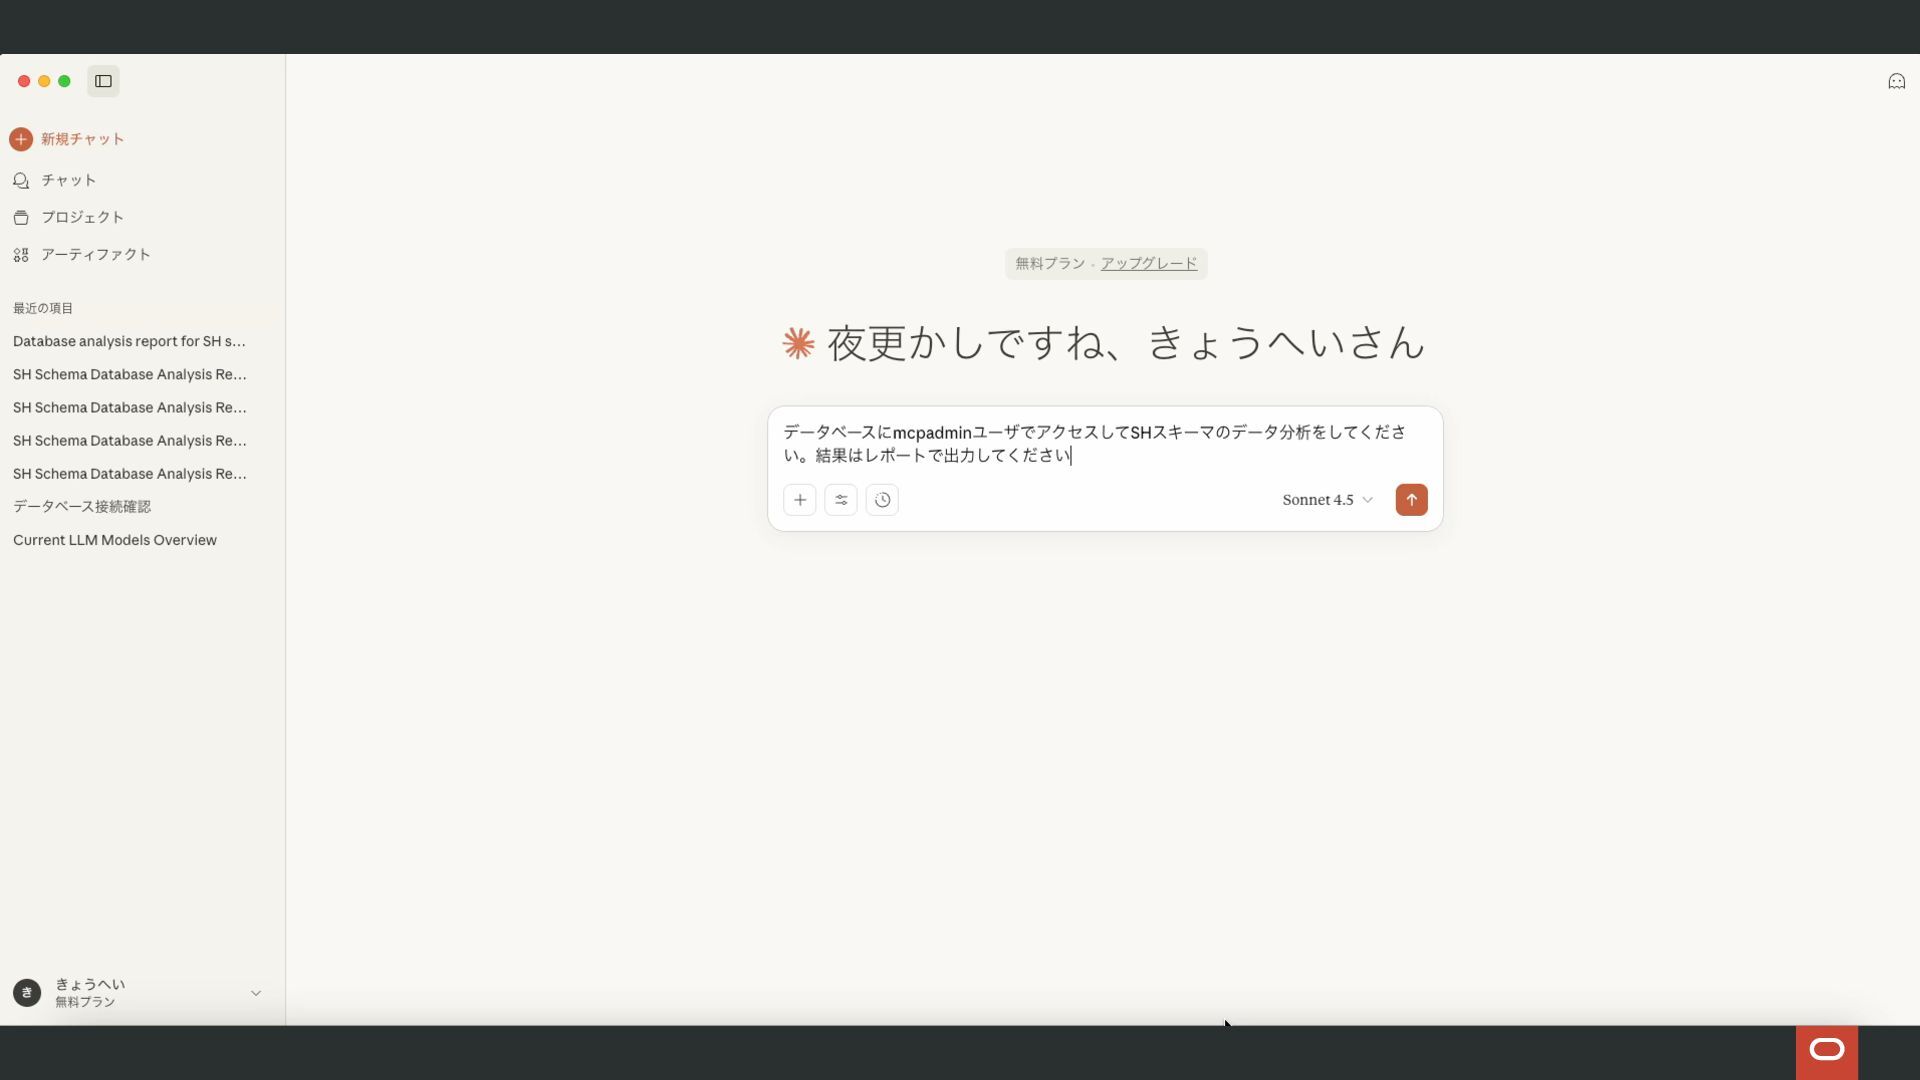The height and width of the screenshot is (1080, 1920).
Task: Click the 新規チャット new chat label
Action: tap(83, 139)
